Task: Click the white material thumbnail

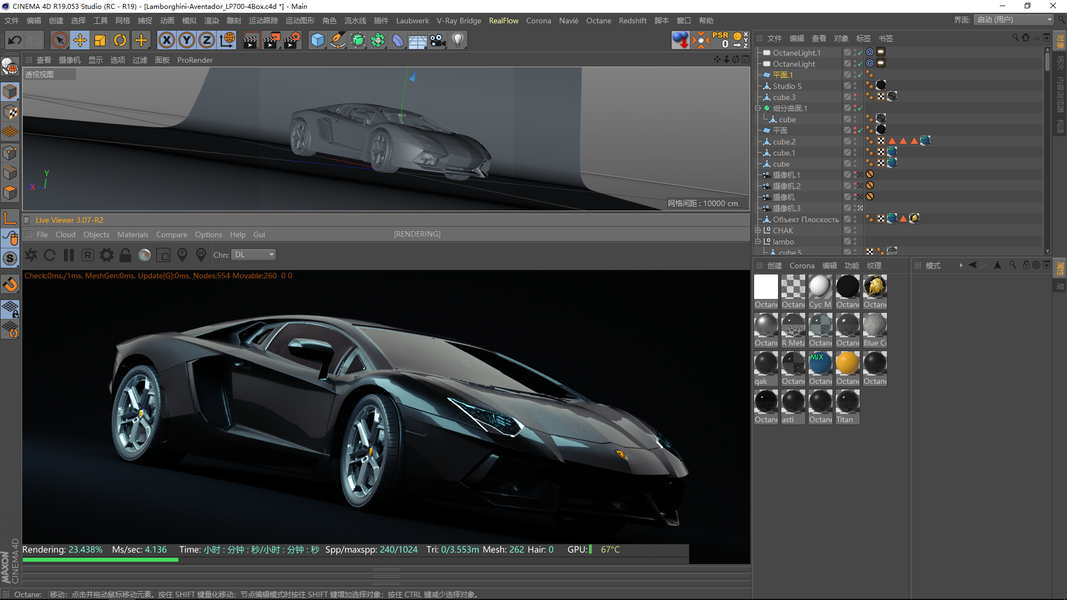Action: (x=766, y=288)
